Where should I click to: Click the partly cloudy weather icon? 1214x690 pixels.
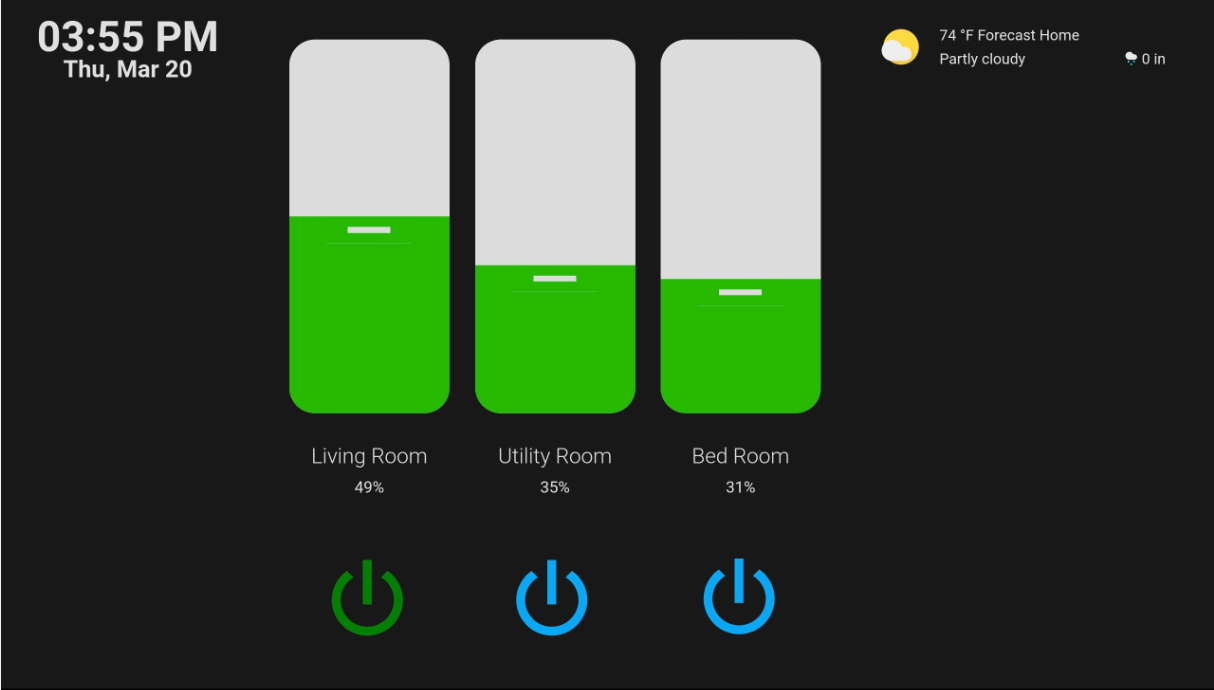(x=900, y=47)
